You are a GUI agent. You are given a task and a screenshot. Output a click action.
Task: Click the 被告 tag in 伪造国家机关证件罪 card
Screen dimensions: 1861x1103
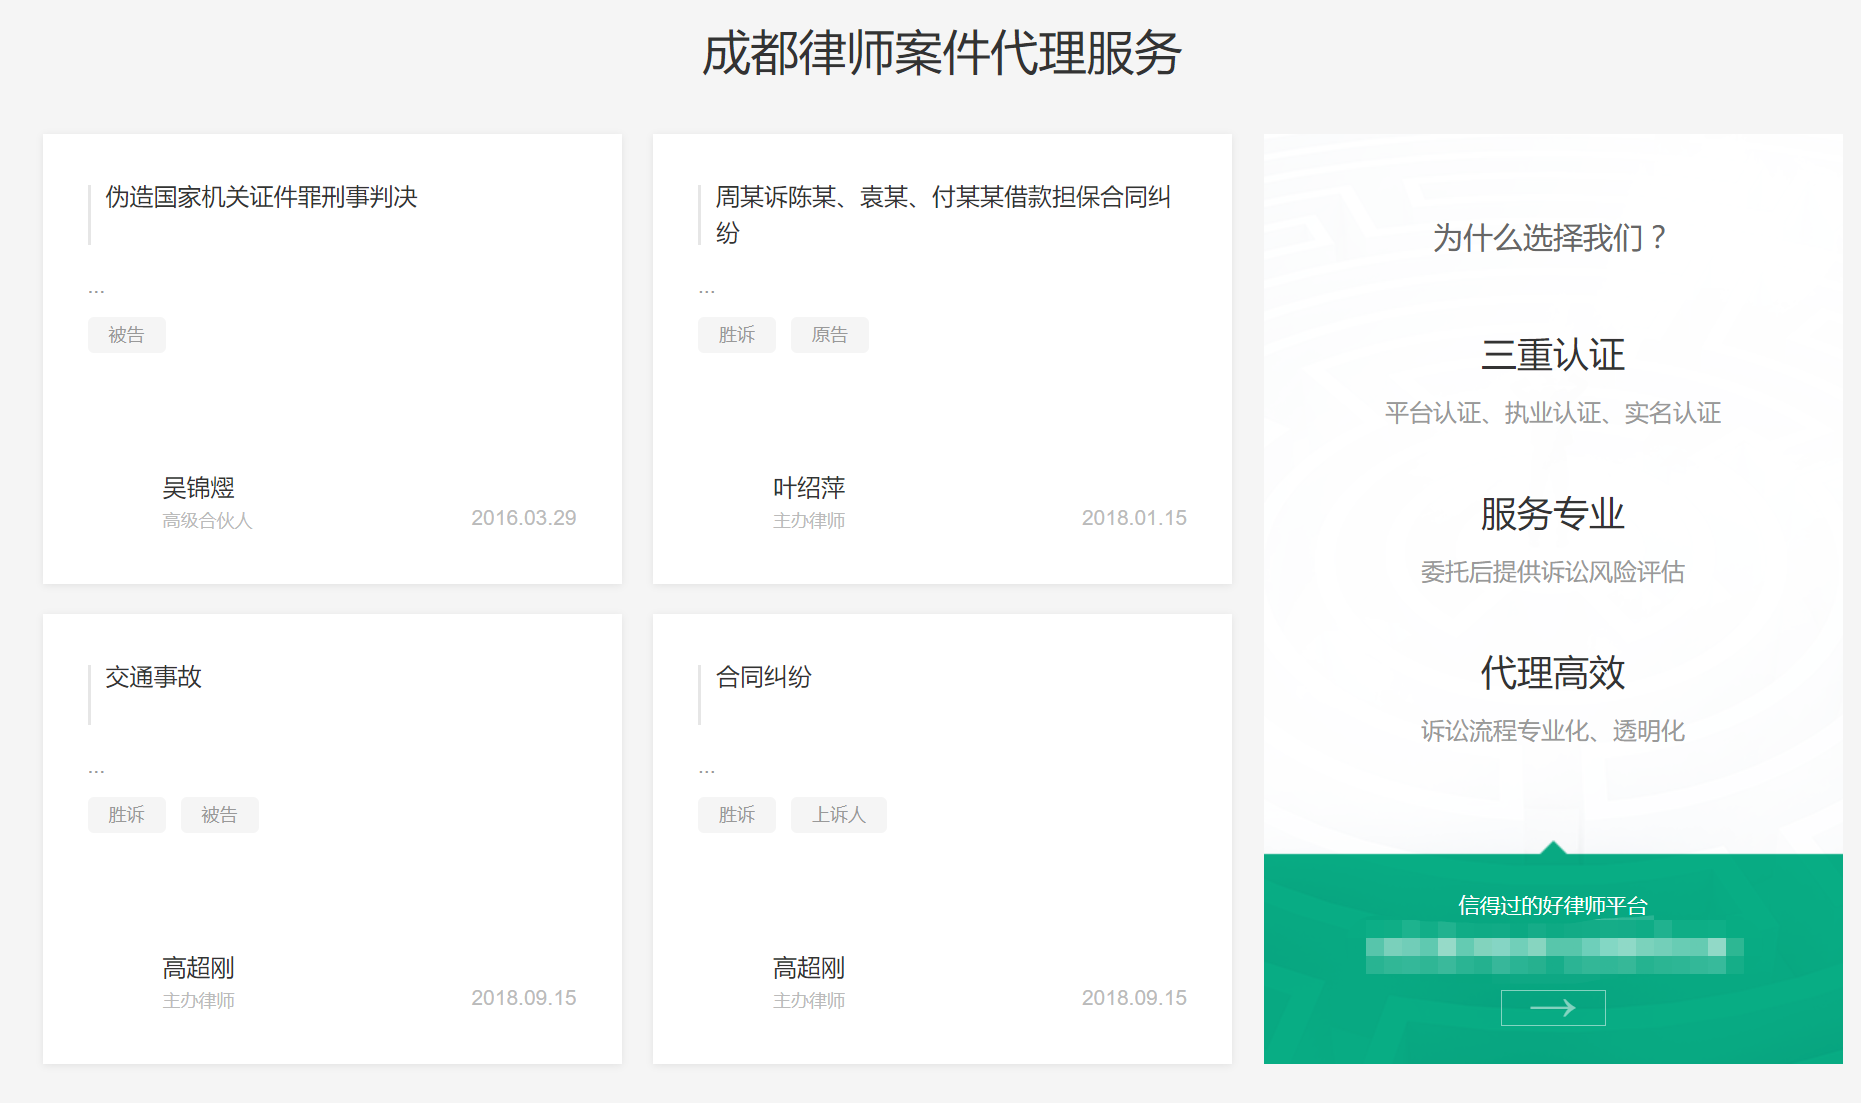(x=127, y=335)
